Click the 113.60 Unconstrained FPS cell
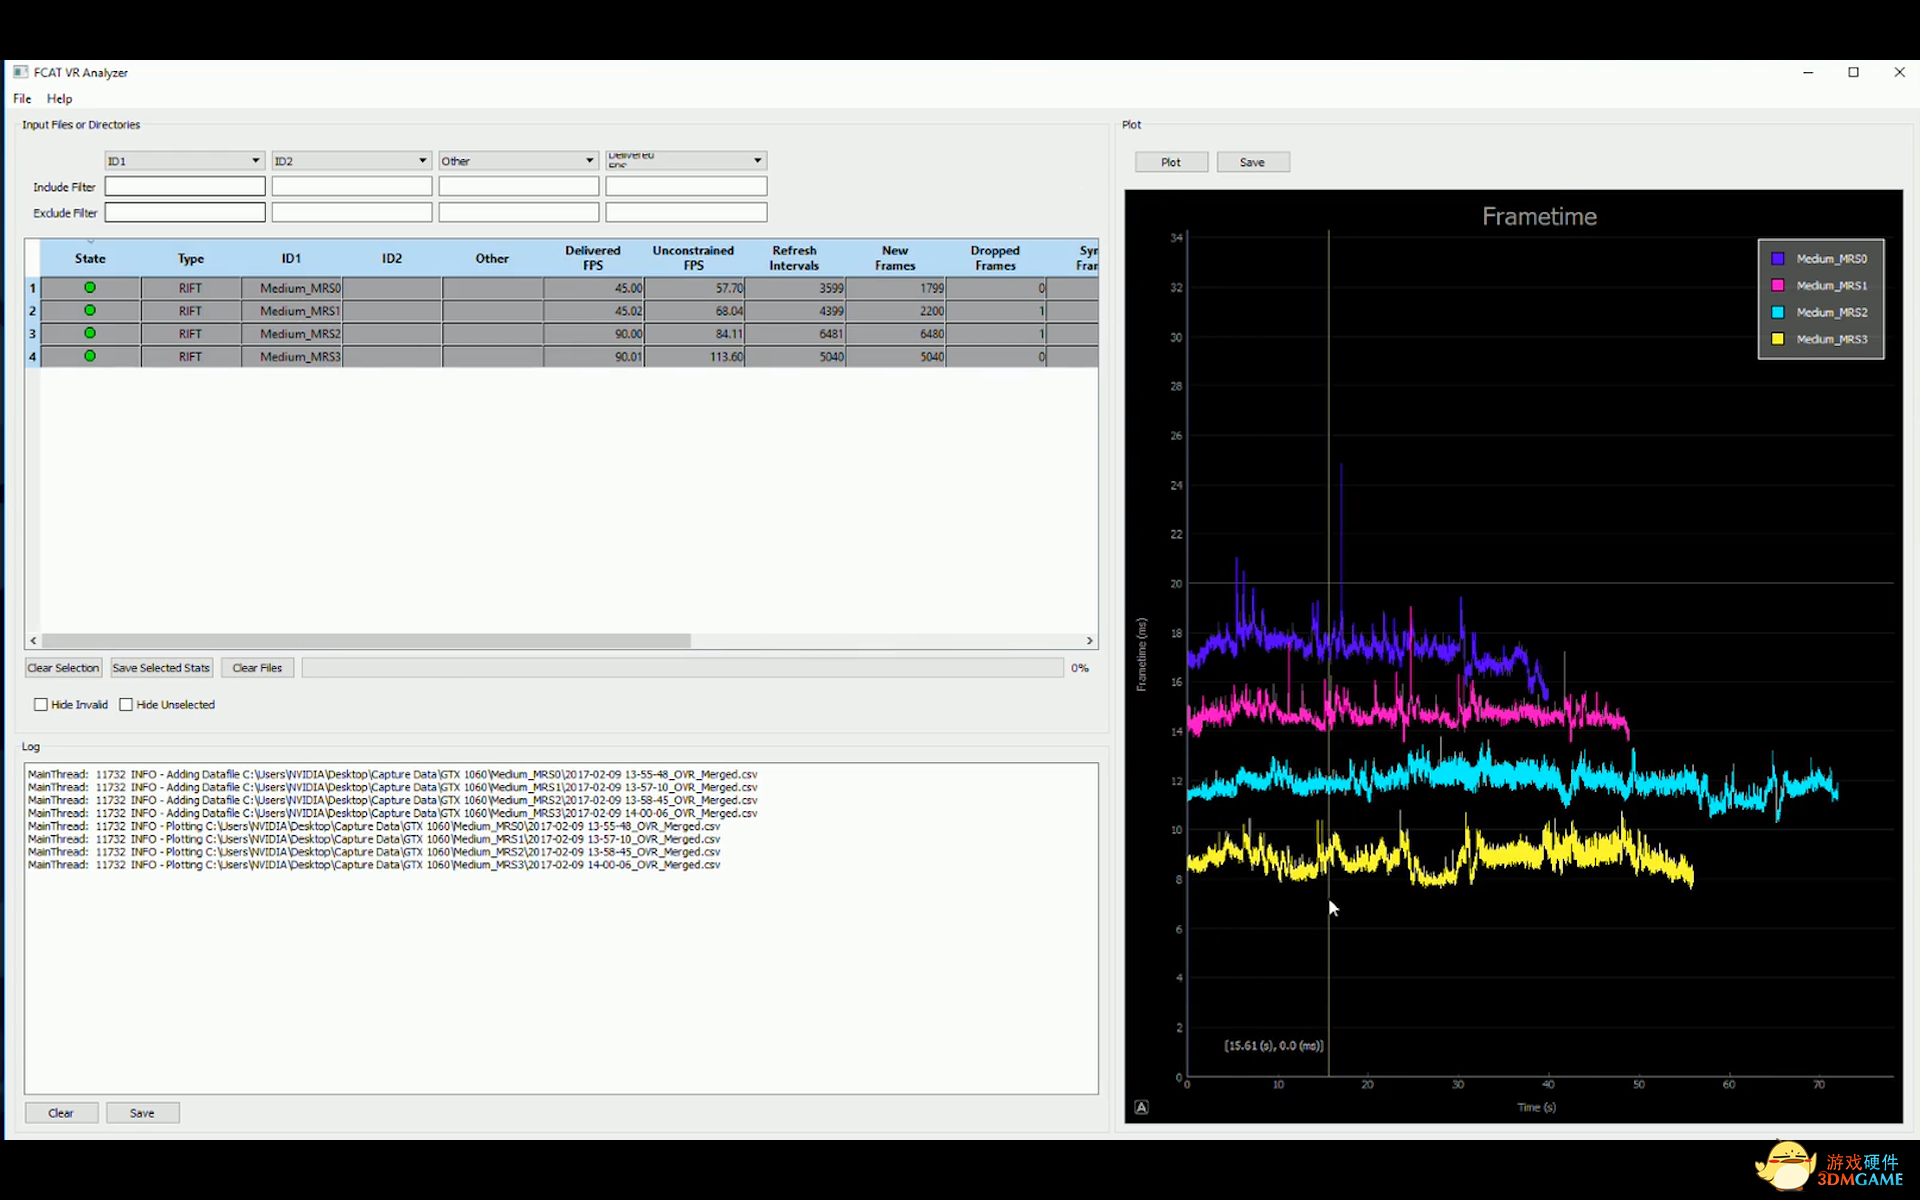Viewport: 1920px width, 1200px height. (x=694, y=356)
